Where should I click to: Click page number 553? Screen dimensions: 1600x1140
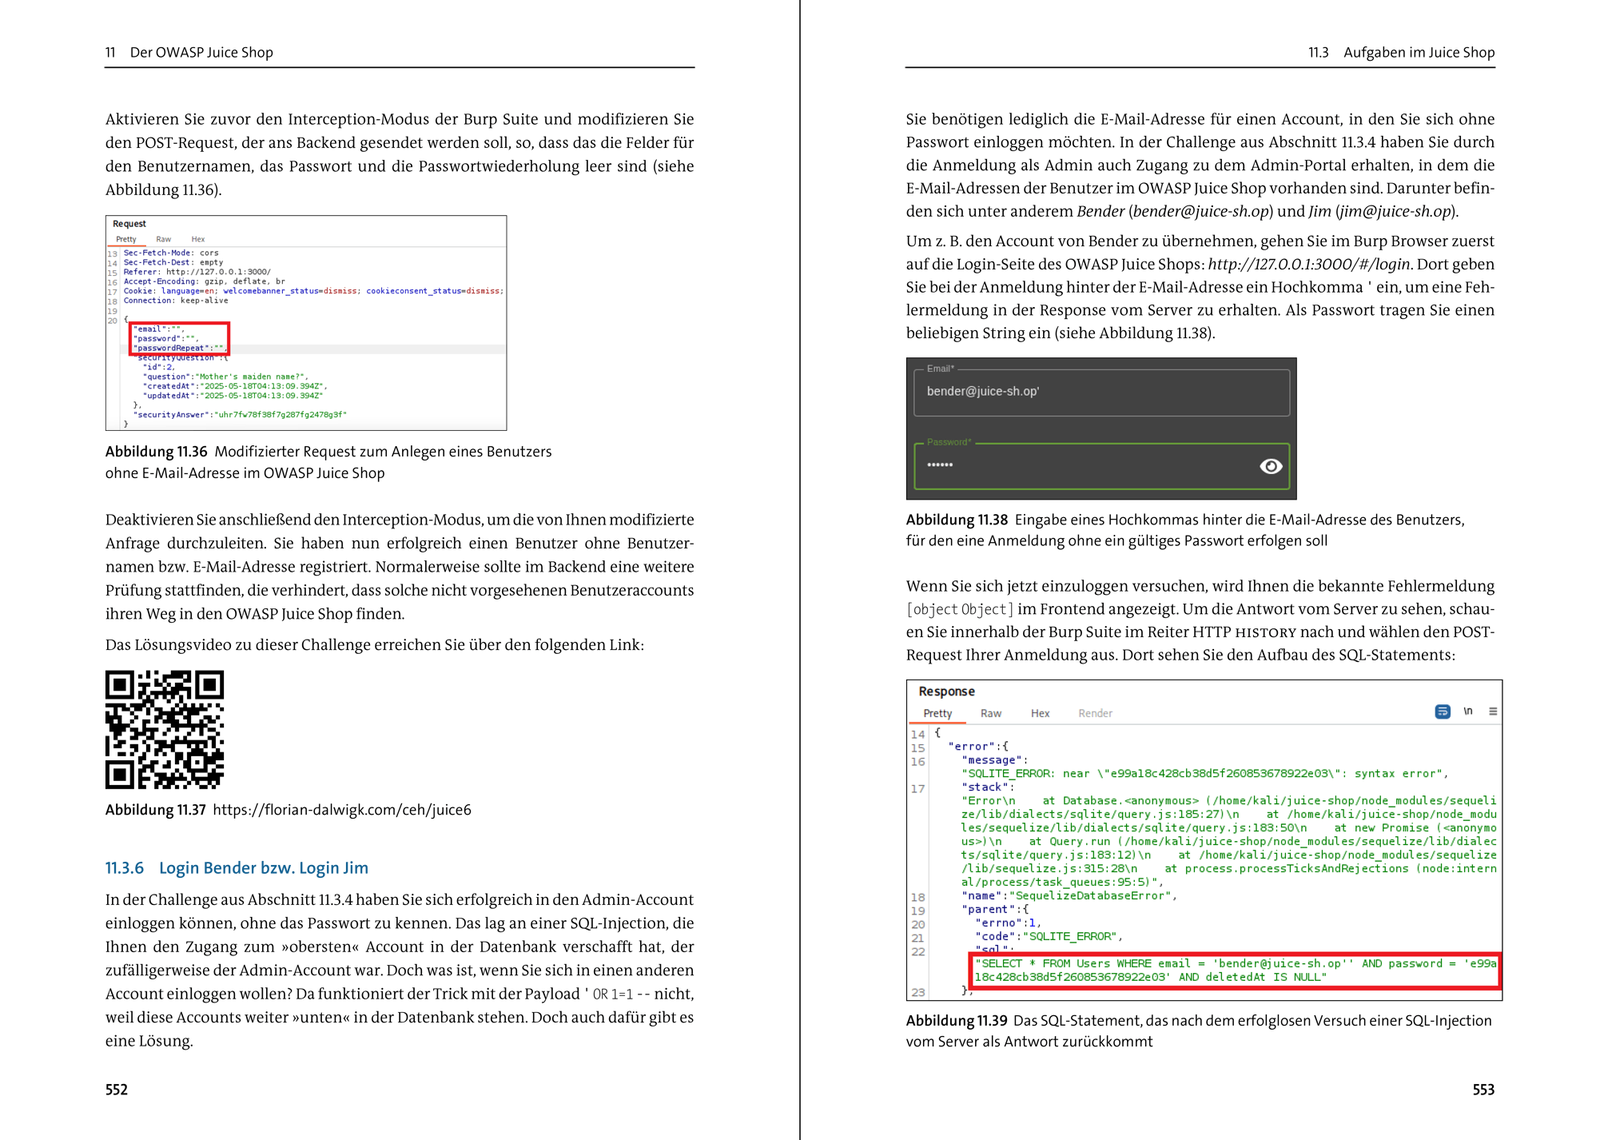[x=1483, y=1090]
